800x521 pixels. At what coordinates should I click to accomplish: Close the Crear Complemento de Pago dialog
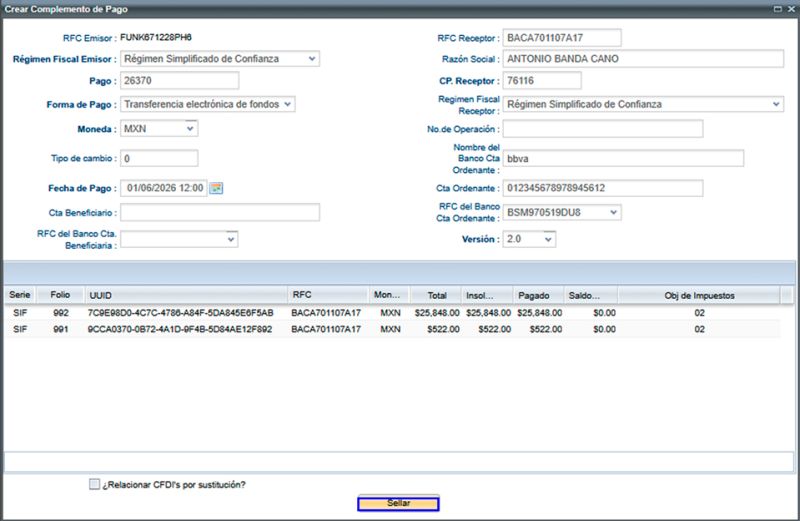(791, 9)
